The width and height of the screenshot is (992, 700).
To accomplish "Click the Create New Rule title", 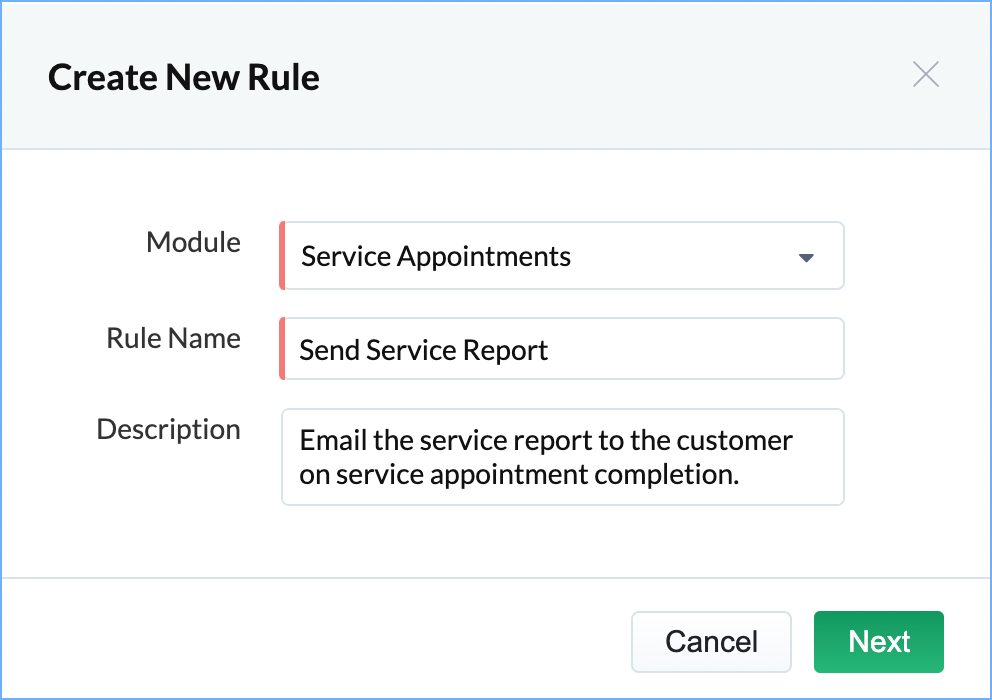I will point(184,77).
